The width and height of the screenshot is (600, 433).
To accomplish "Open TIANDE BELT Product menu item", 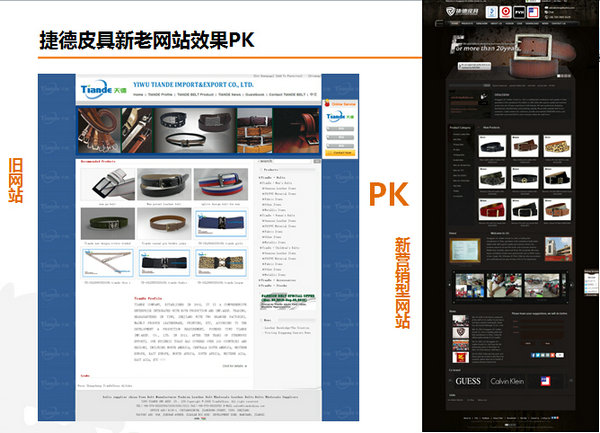I will pyautogui.click(x=195, y=94).
